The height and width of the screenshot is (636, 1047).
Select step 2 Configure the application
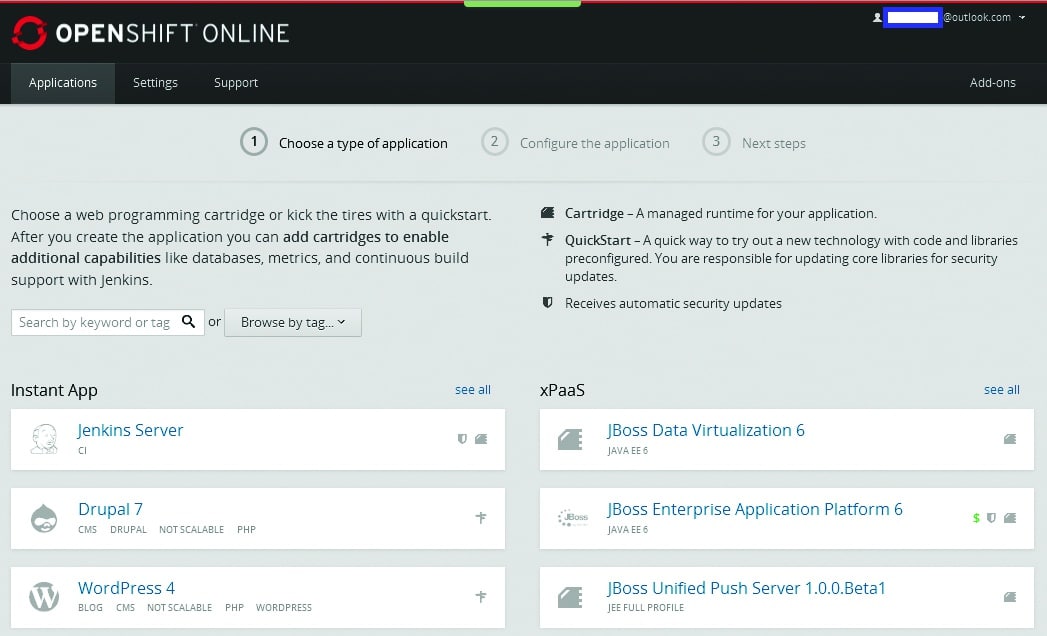tap(594, 143)
